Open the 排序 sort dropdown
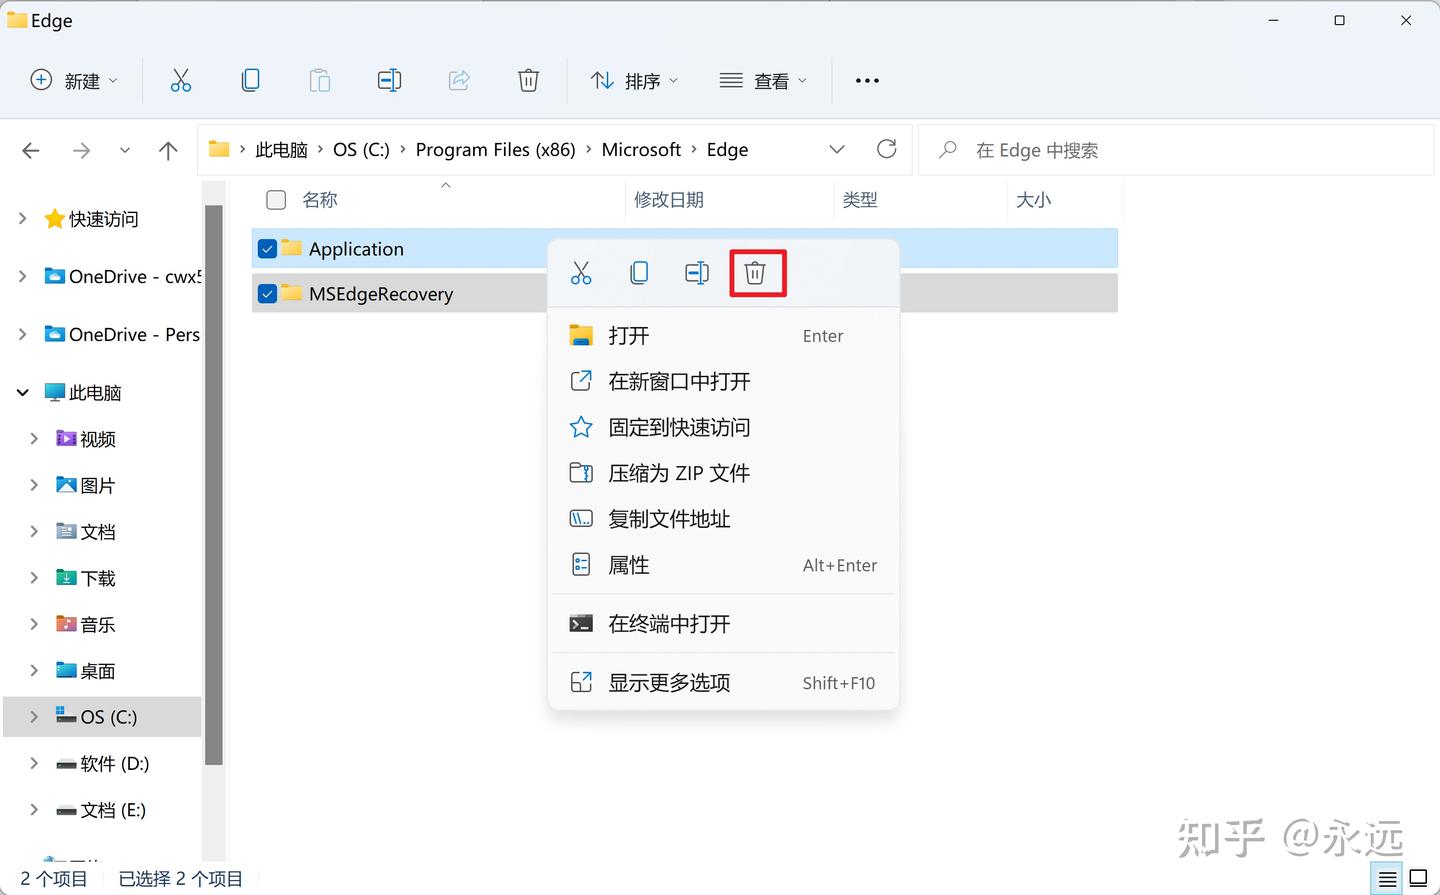 634,80
